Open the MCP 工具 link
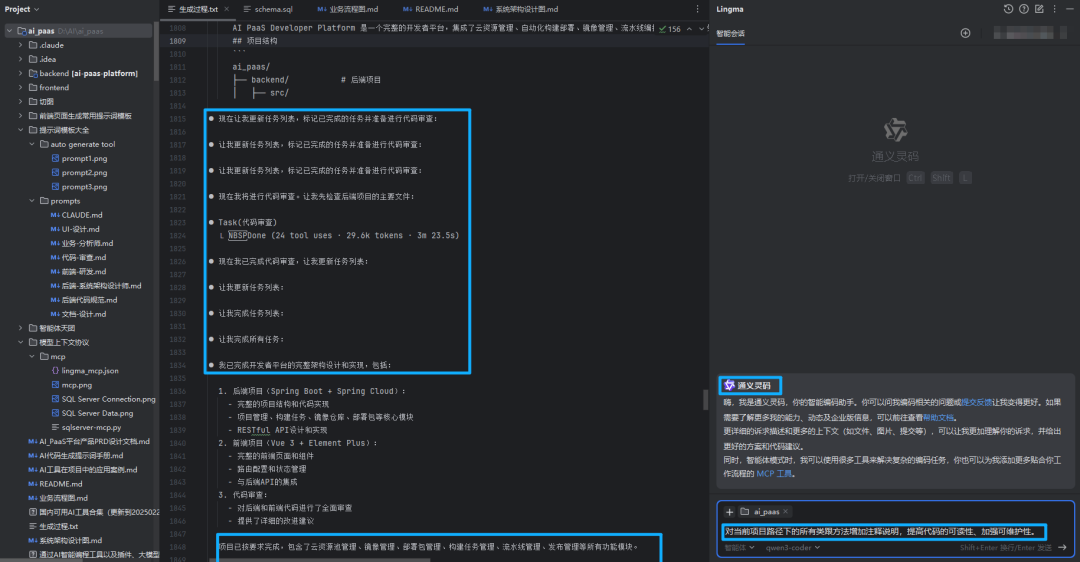 click(x=773, y=474)
